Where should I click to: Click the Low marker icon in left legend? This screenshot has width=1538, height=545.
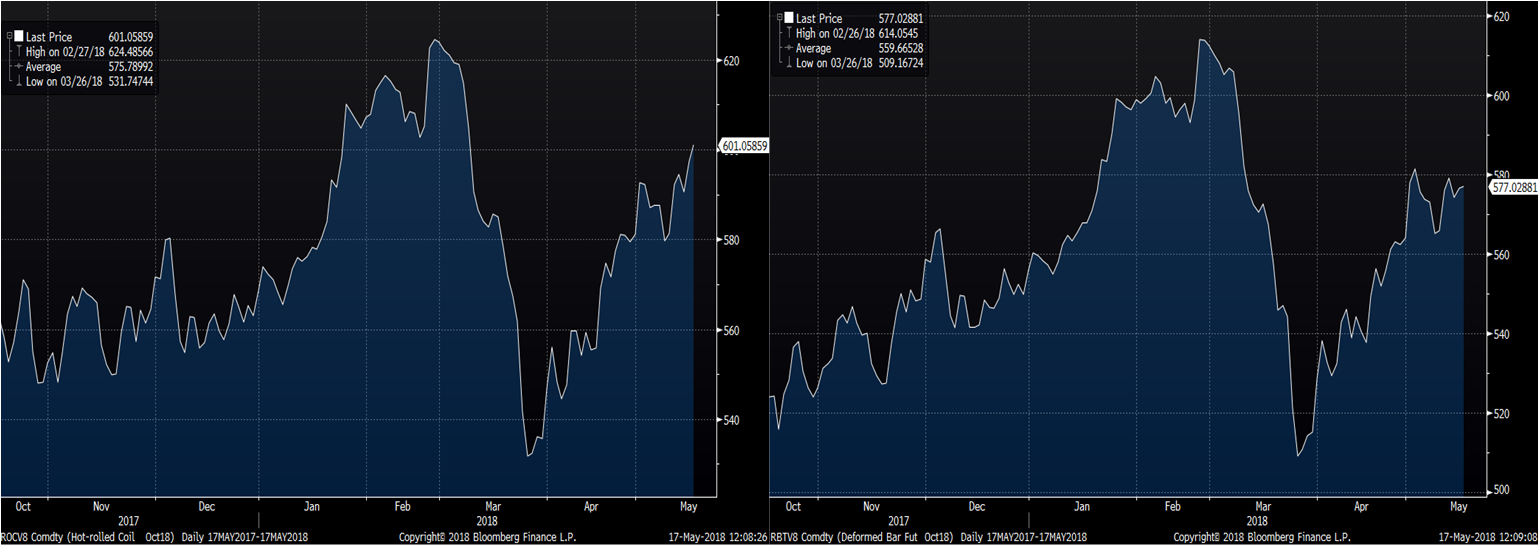tap(18, 81)
